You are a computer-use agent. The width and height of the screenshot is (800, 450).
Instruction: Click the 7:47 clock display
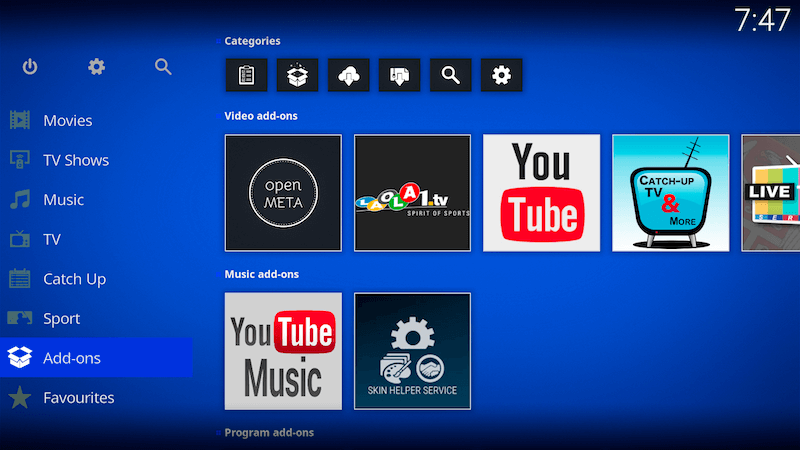(762, 21)
